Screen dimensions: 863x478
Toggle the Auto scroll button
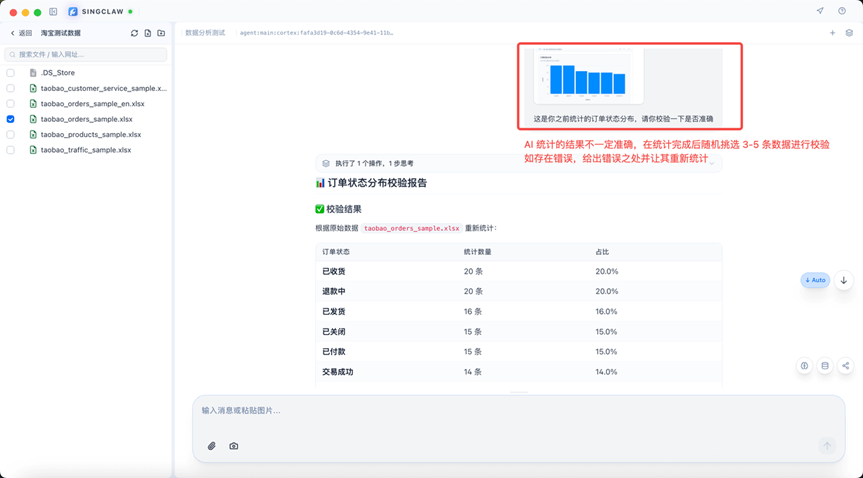click(x=815, y=280)
